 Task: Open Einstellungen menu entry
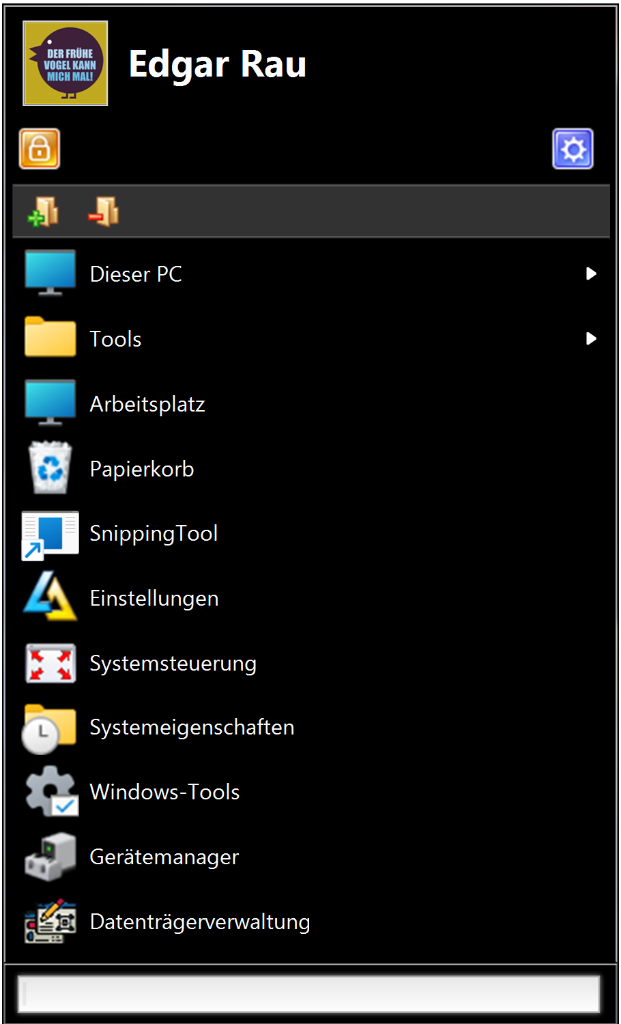point(311,598)
